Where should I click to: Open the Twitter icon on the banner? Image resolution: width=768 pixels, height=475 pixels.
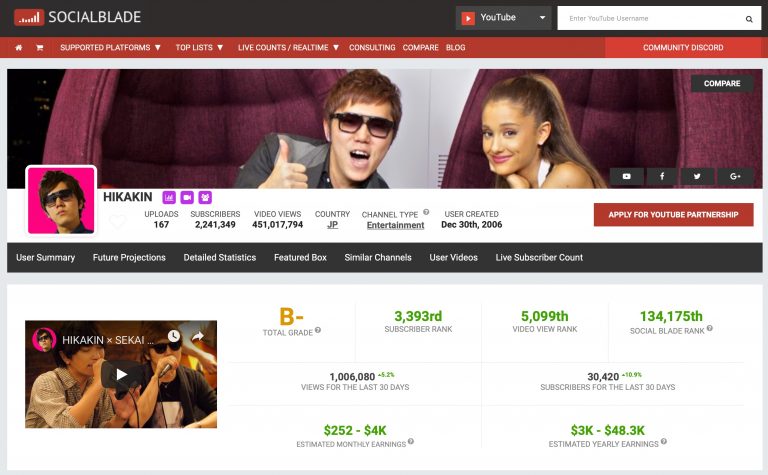697,176
